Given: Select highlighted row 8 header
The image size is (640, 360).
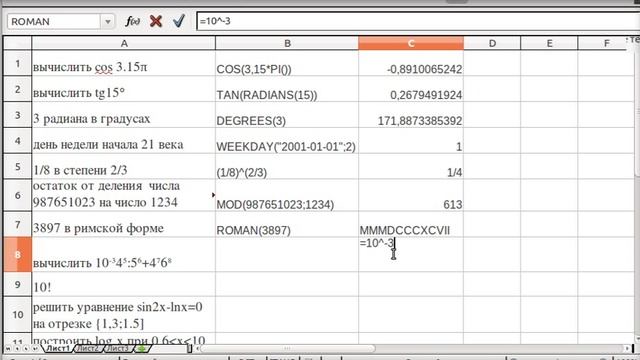Looking at the screenshot, I should (18, 255).
